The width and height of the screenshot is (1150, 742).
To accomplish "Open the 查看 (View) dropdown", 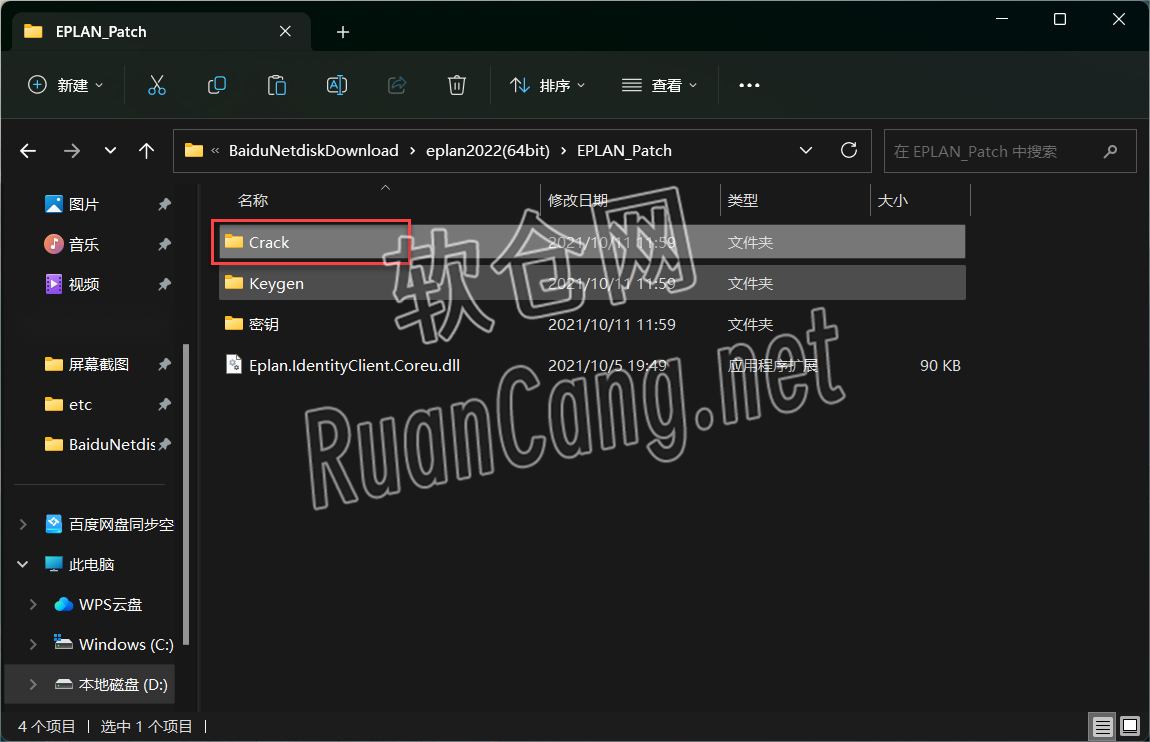I will tap(660, 85).
